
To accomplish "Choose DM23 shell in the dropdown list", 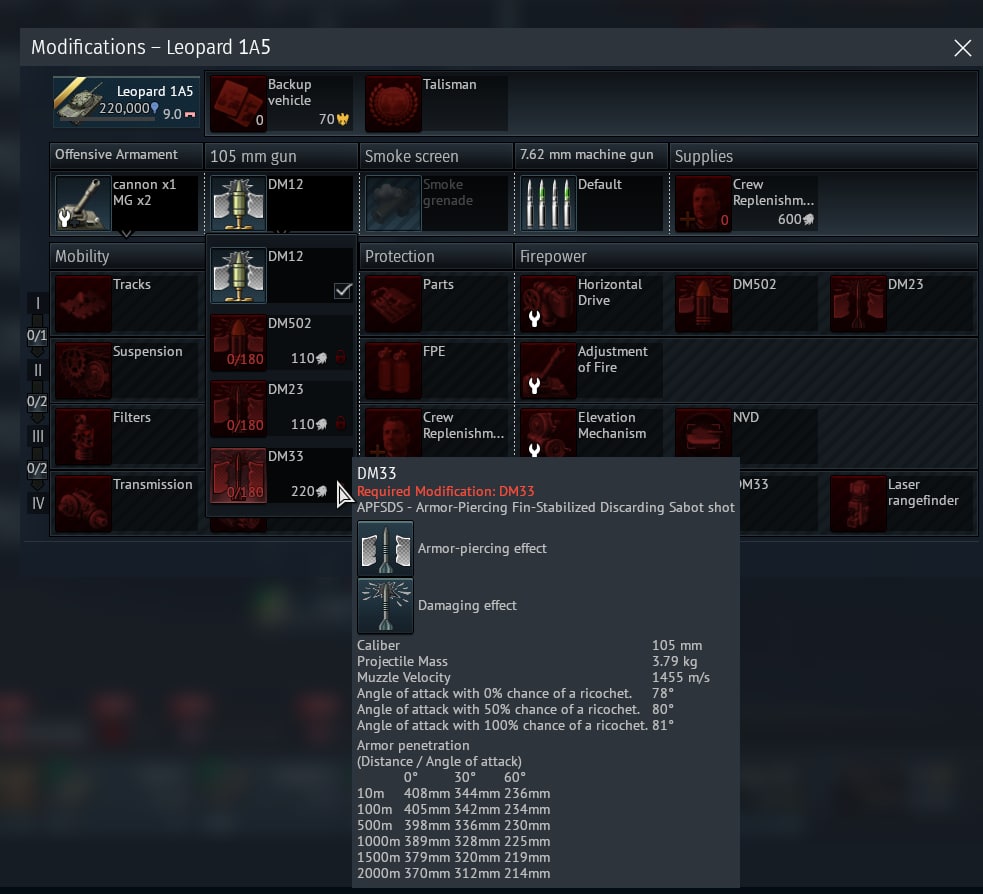I will pyautogui.click(x=281, y=409).
